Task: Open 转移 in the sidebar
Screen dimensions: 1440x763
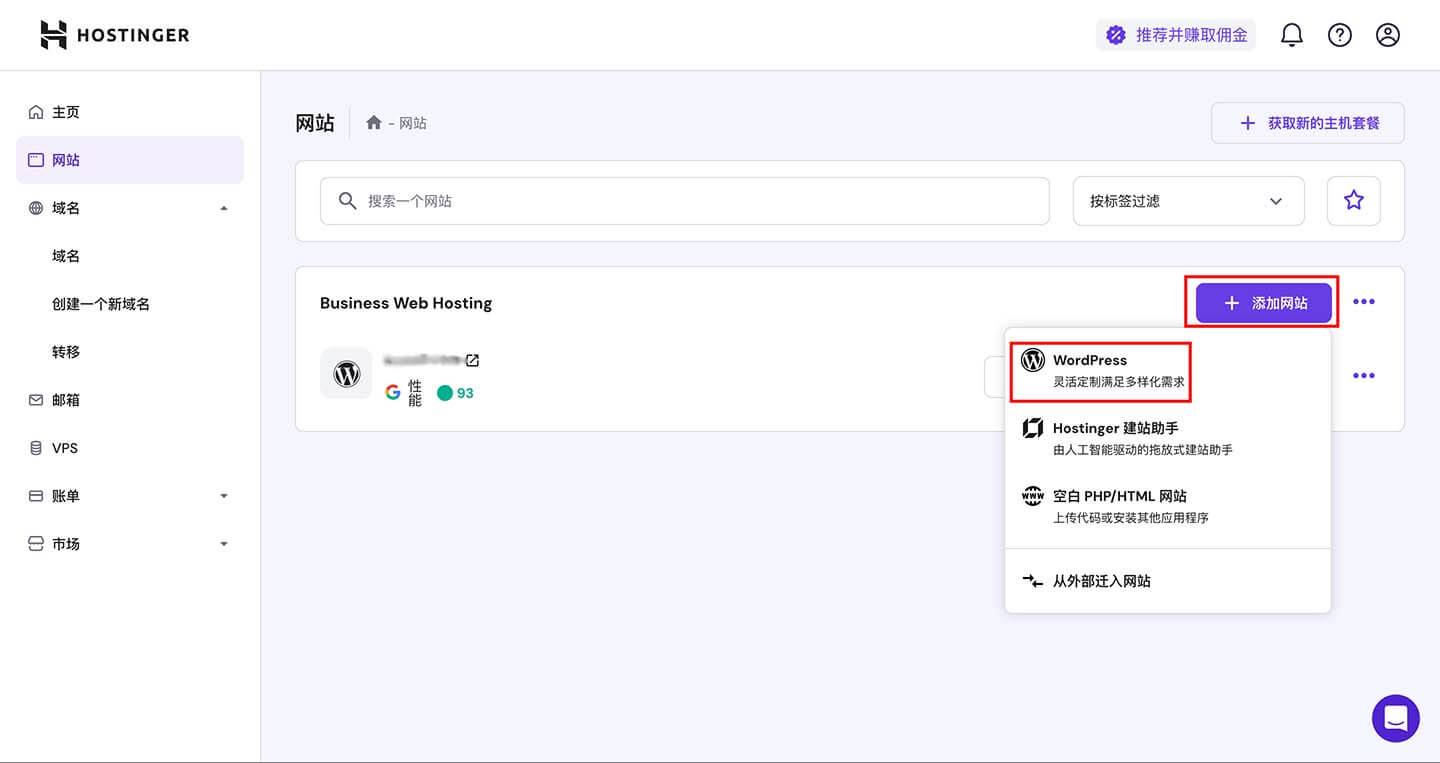Action: tap(66, 352)
